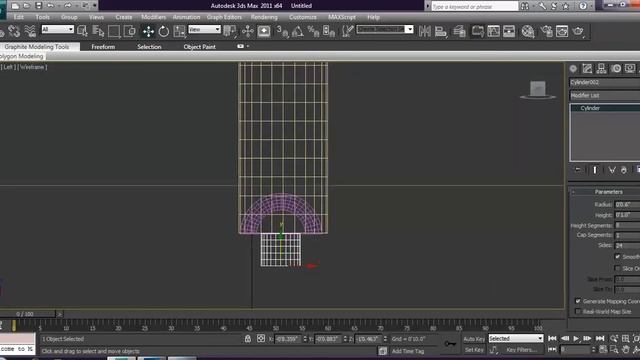640x360 pixels.
Task: Click the Use Pivot Point Center icon
Action: pos(230,31)
